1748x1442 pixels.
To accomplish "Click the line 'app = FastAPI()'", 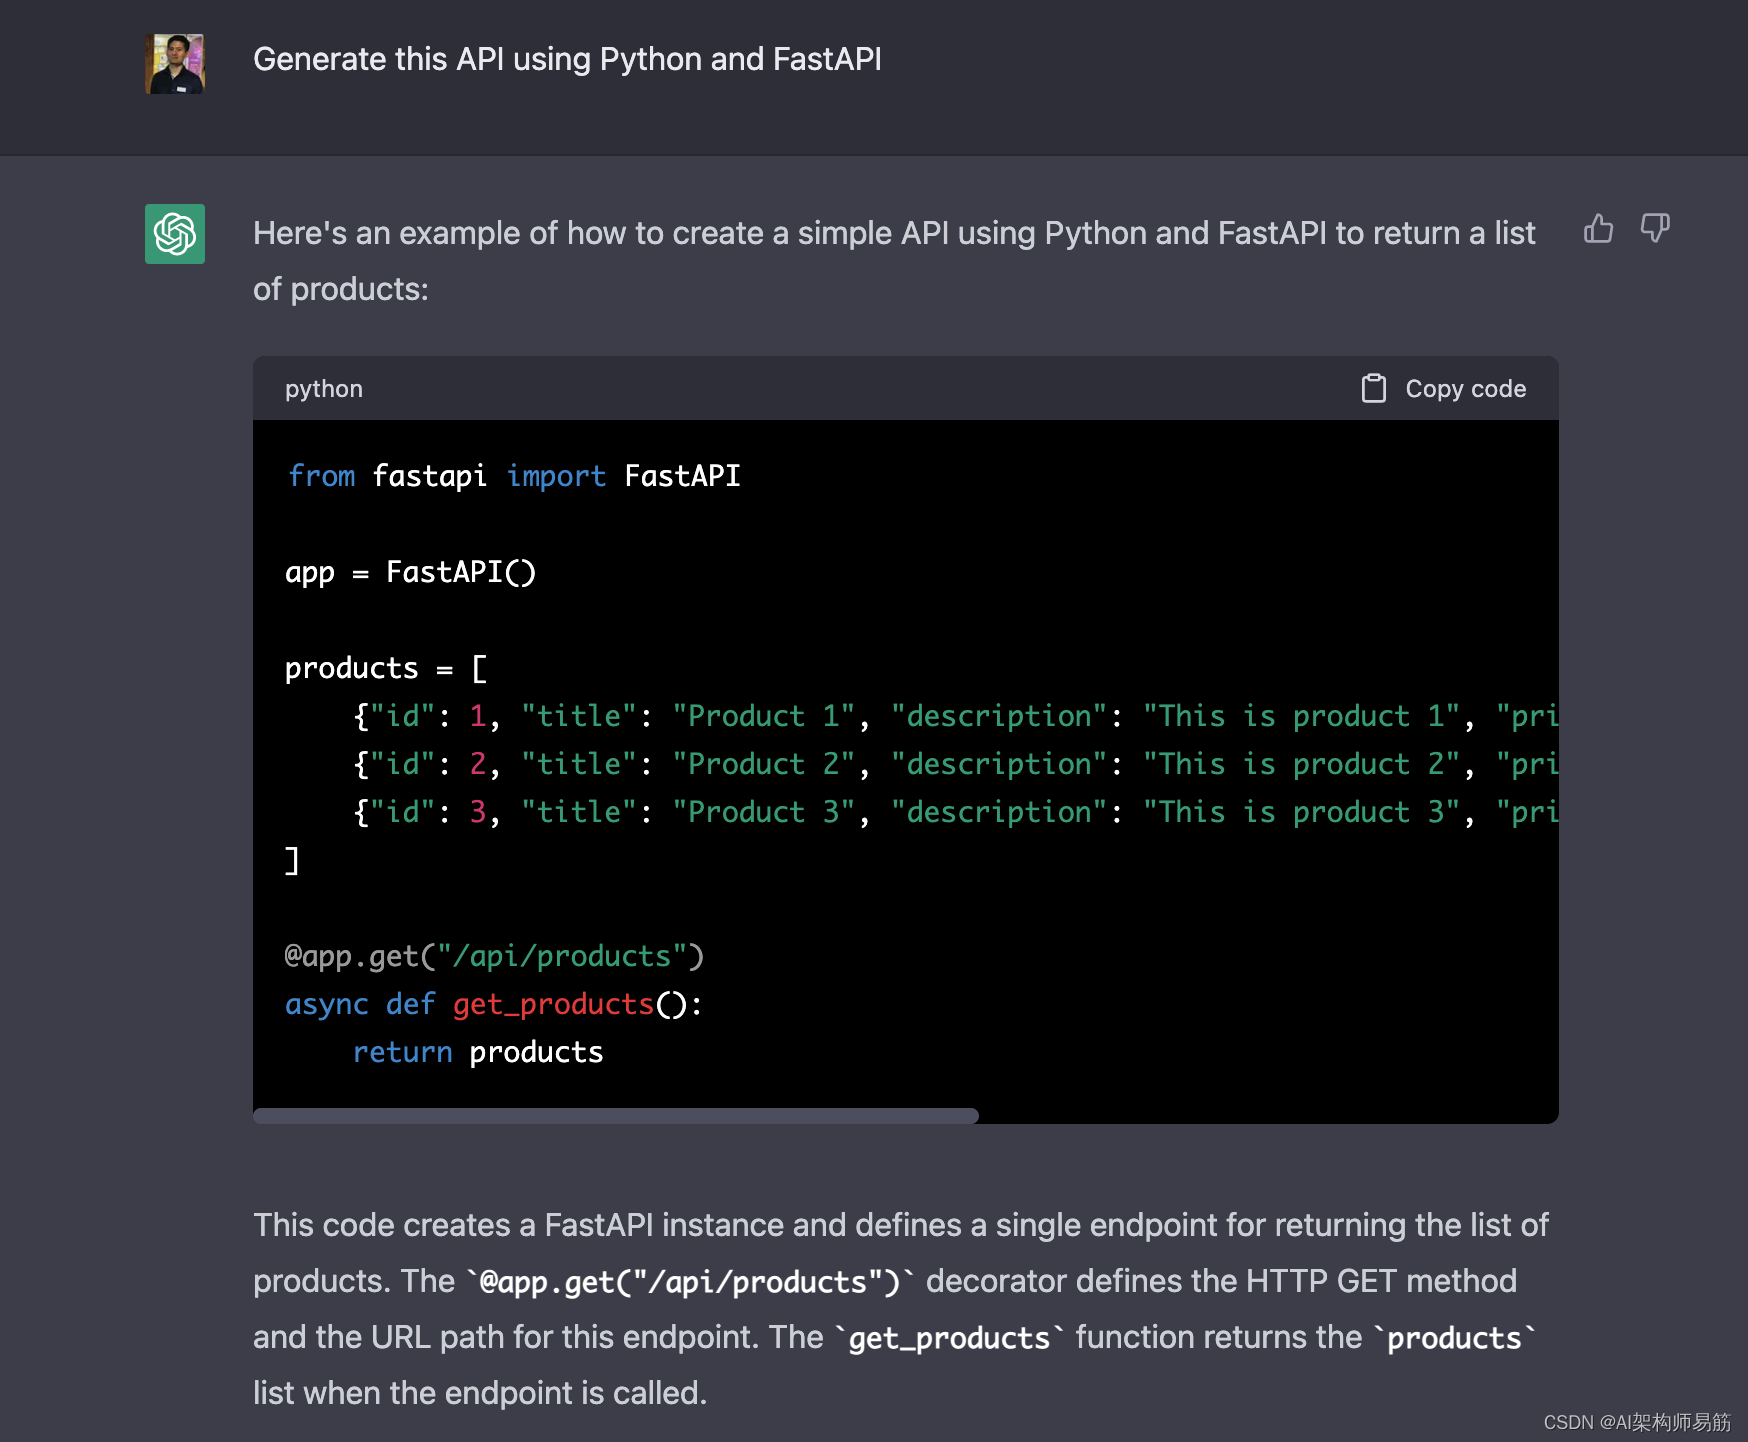I will pos(411,572).
